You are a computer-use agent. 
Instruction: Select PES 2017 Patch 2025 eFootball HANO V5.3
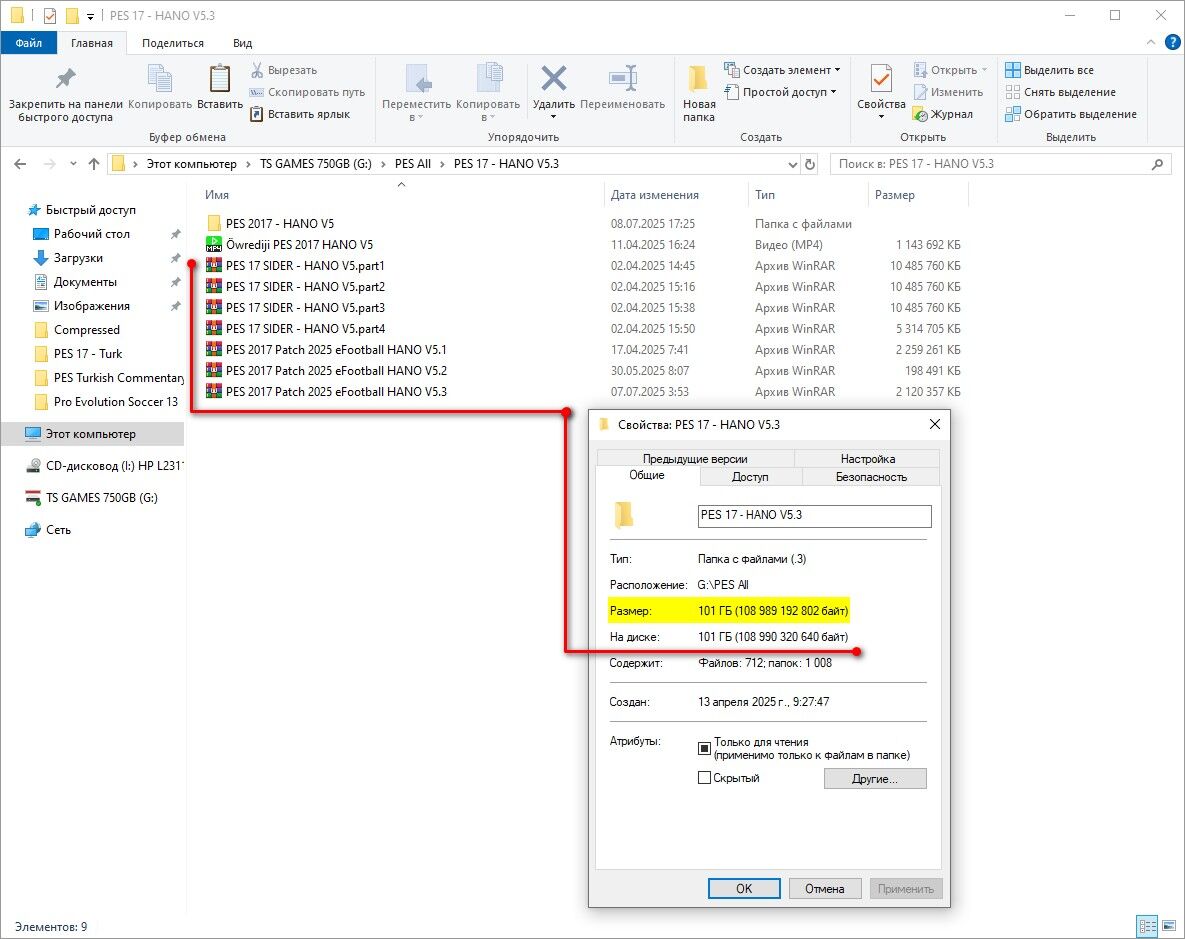(x=336, y=392)
